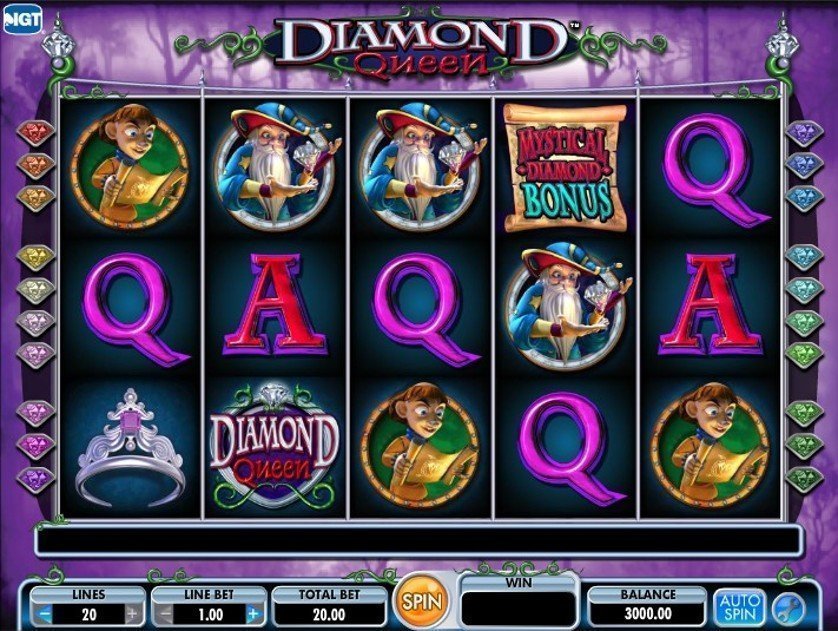Screen dimensions: 838x631
Task: Raise the line bet using plus
Action: pos(255,614)
